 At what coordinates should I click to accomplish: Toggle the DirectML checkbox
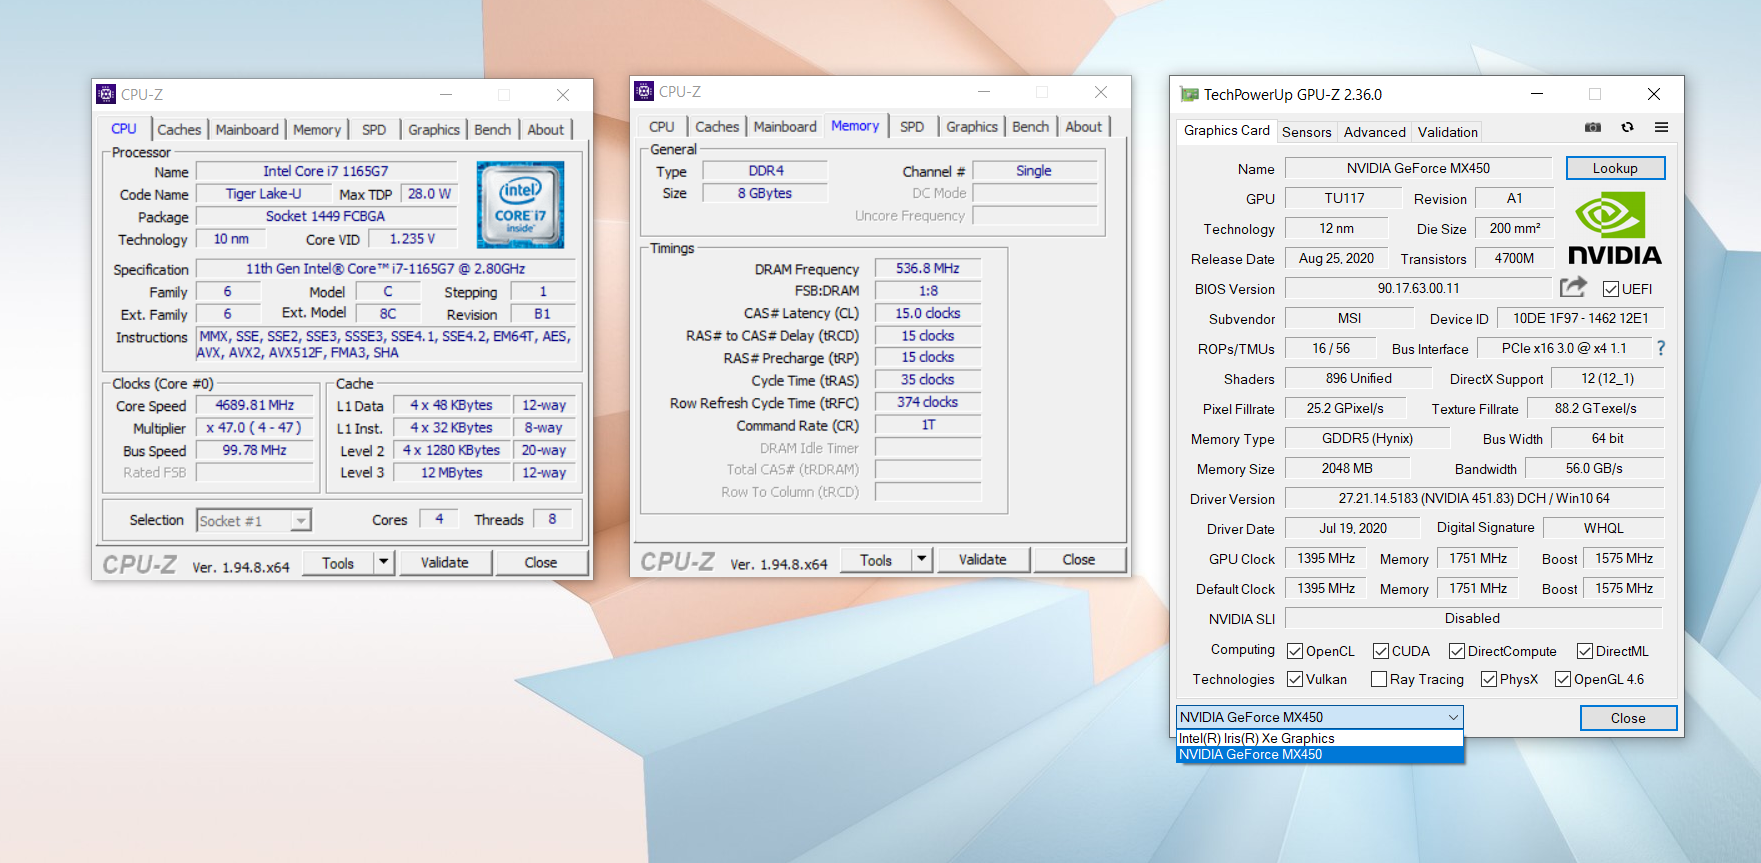tap(1585, 651)
